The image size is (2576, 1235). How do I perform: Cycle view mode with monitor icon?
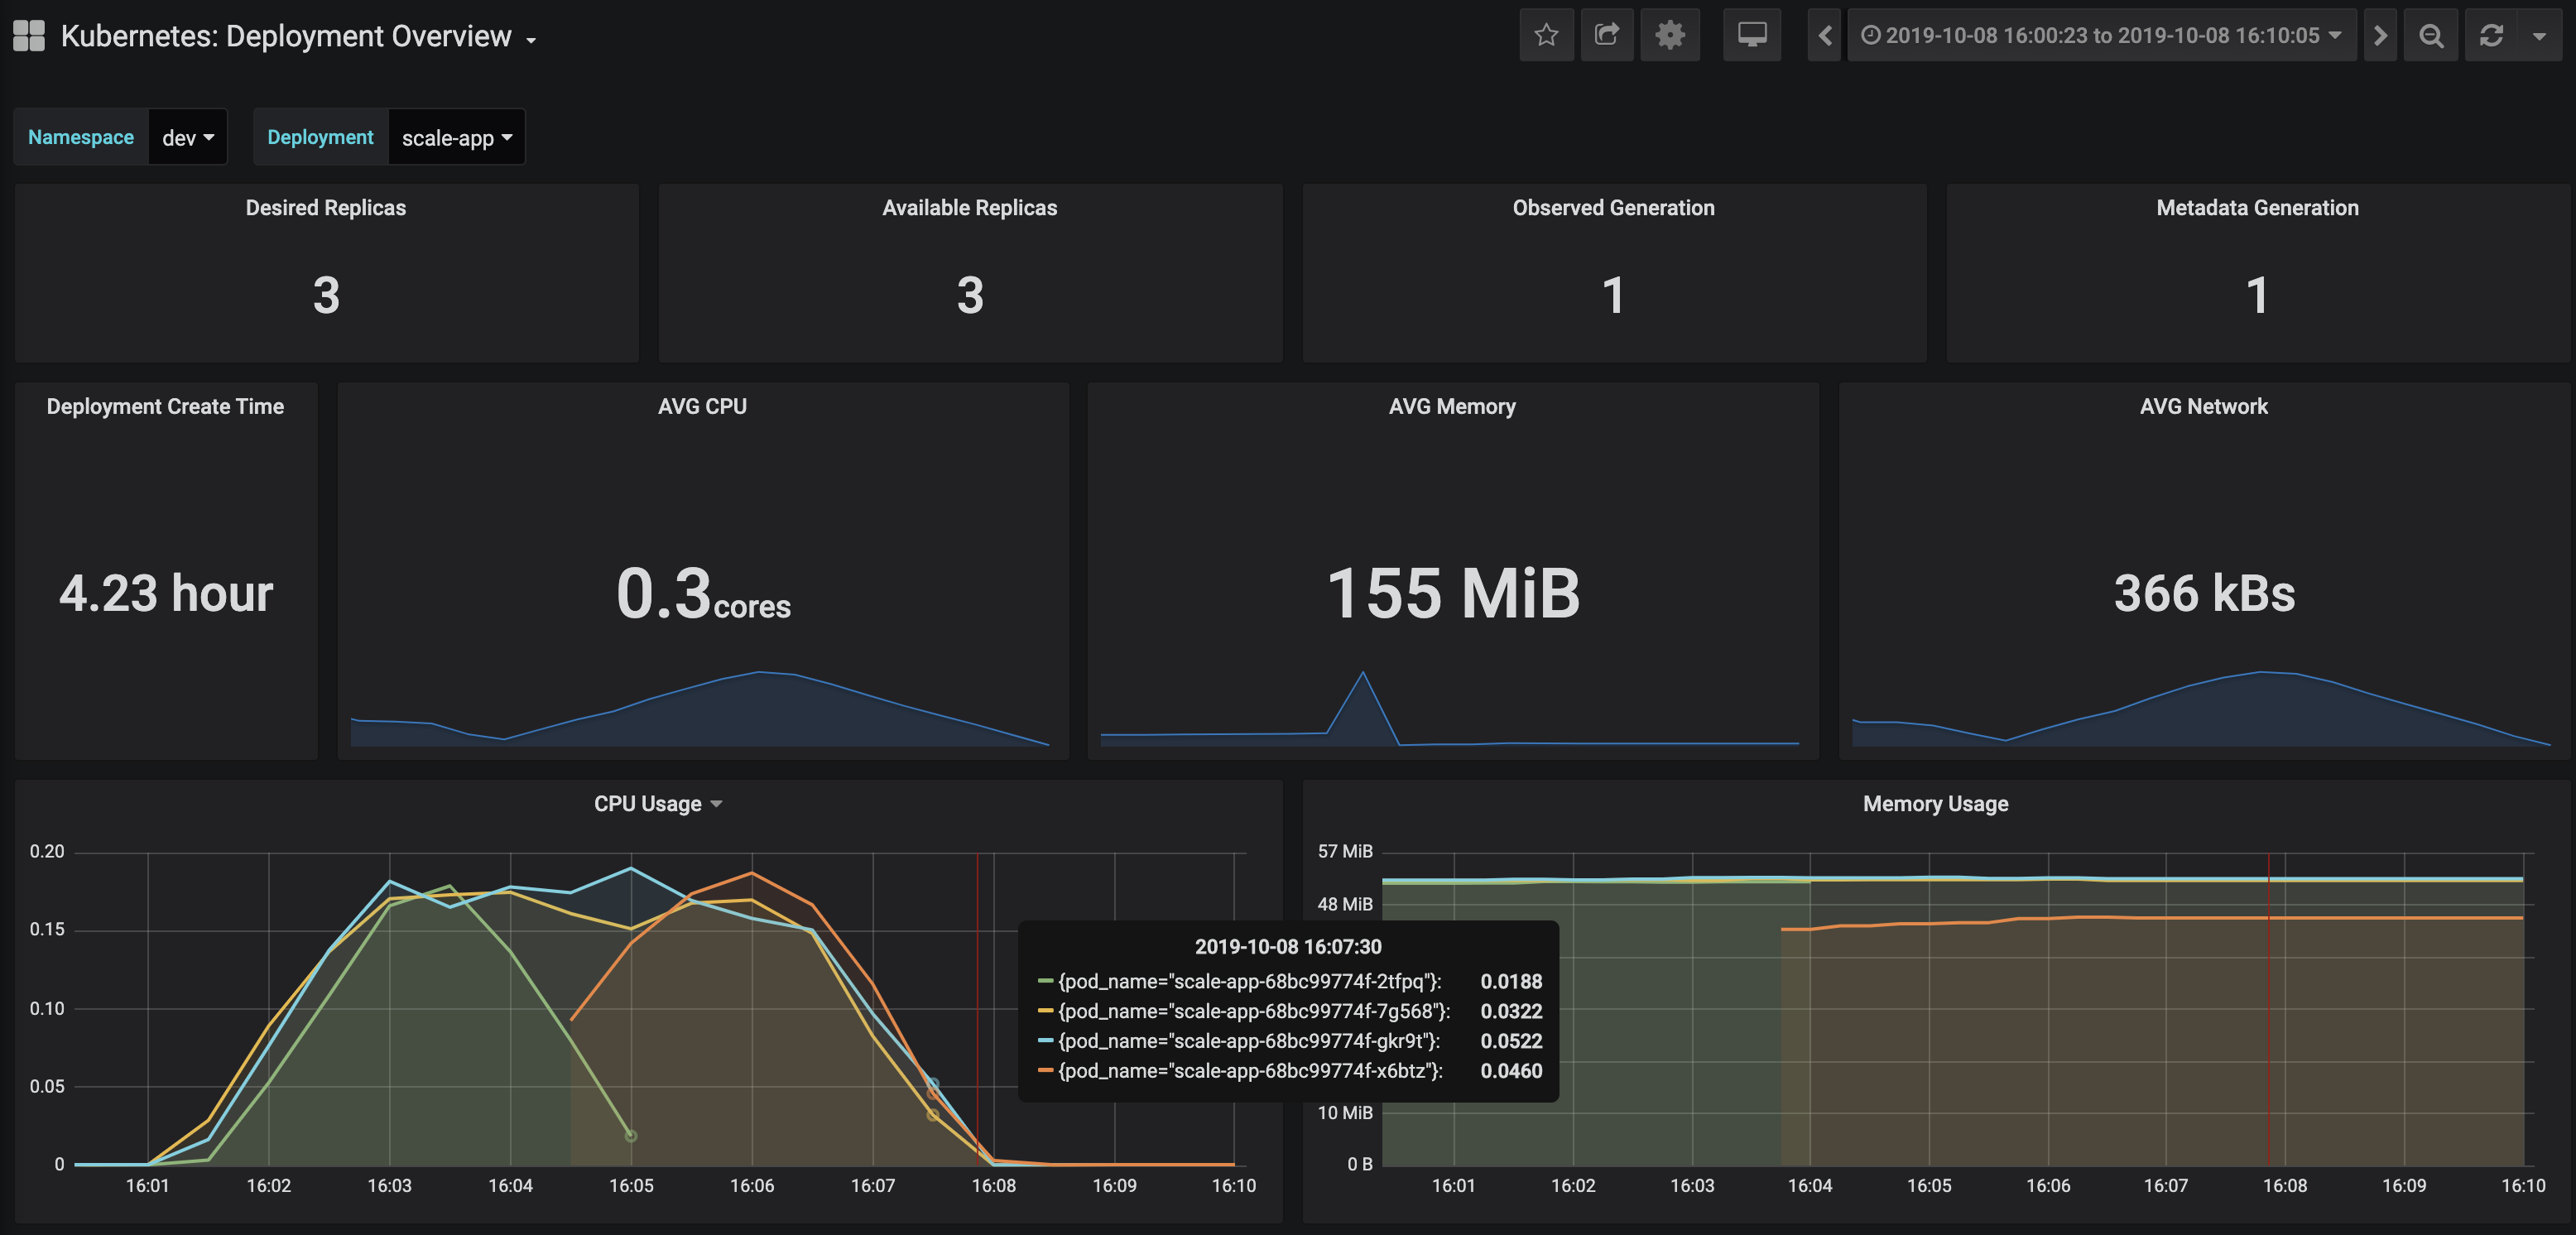pos(1751,36)
